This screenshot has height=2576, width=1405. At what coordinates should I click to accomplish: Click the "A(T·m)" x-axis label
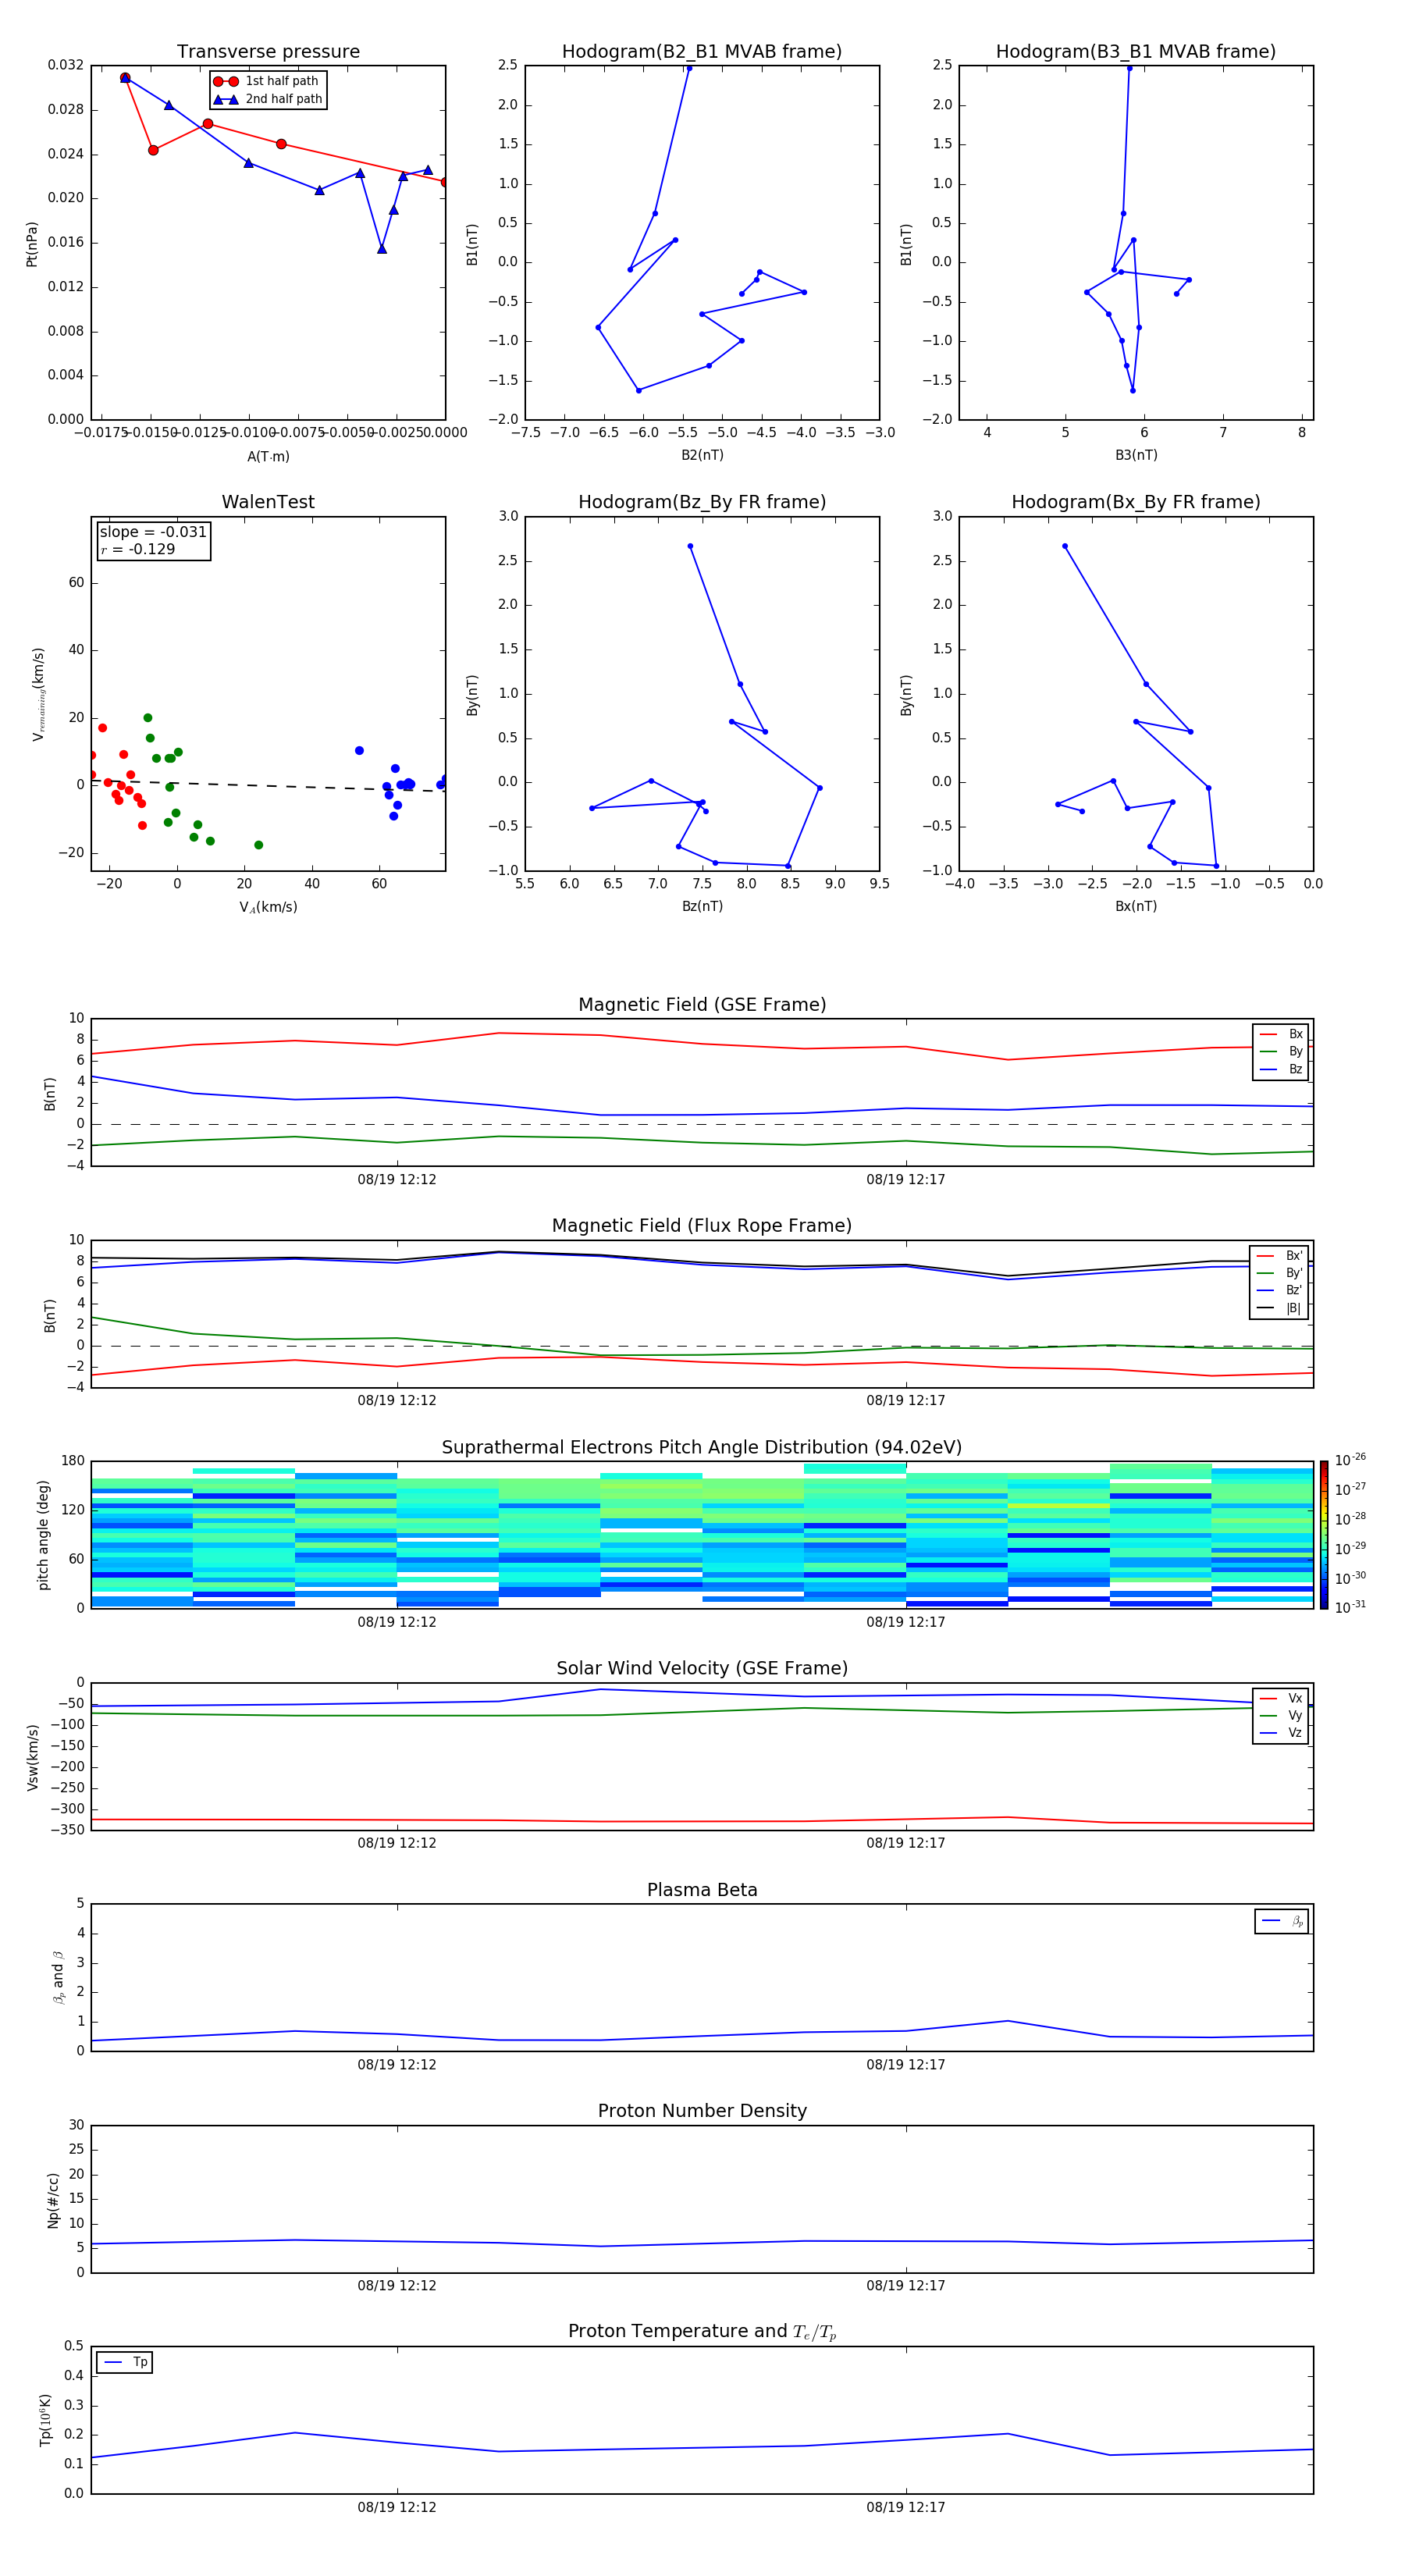[x=268, y=456]
